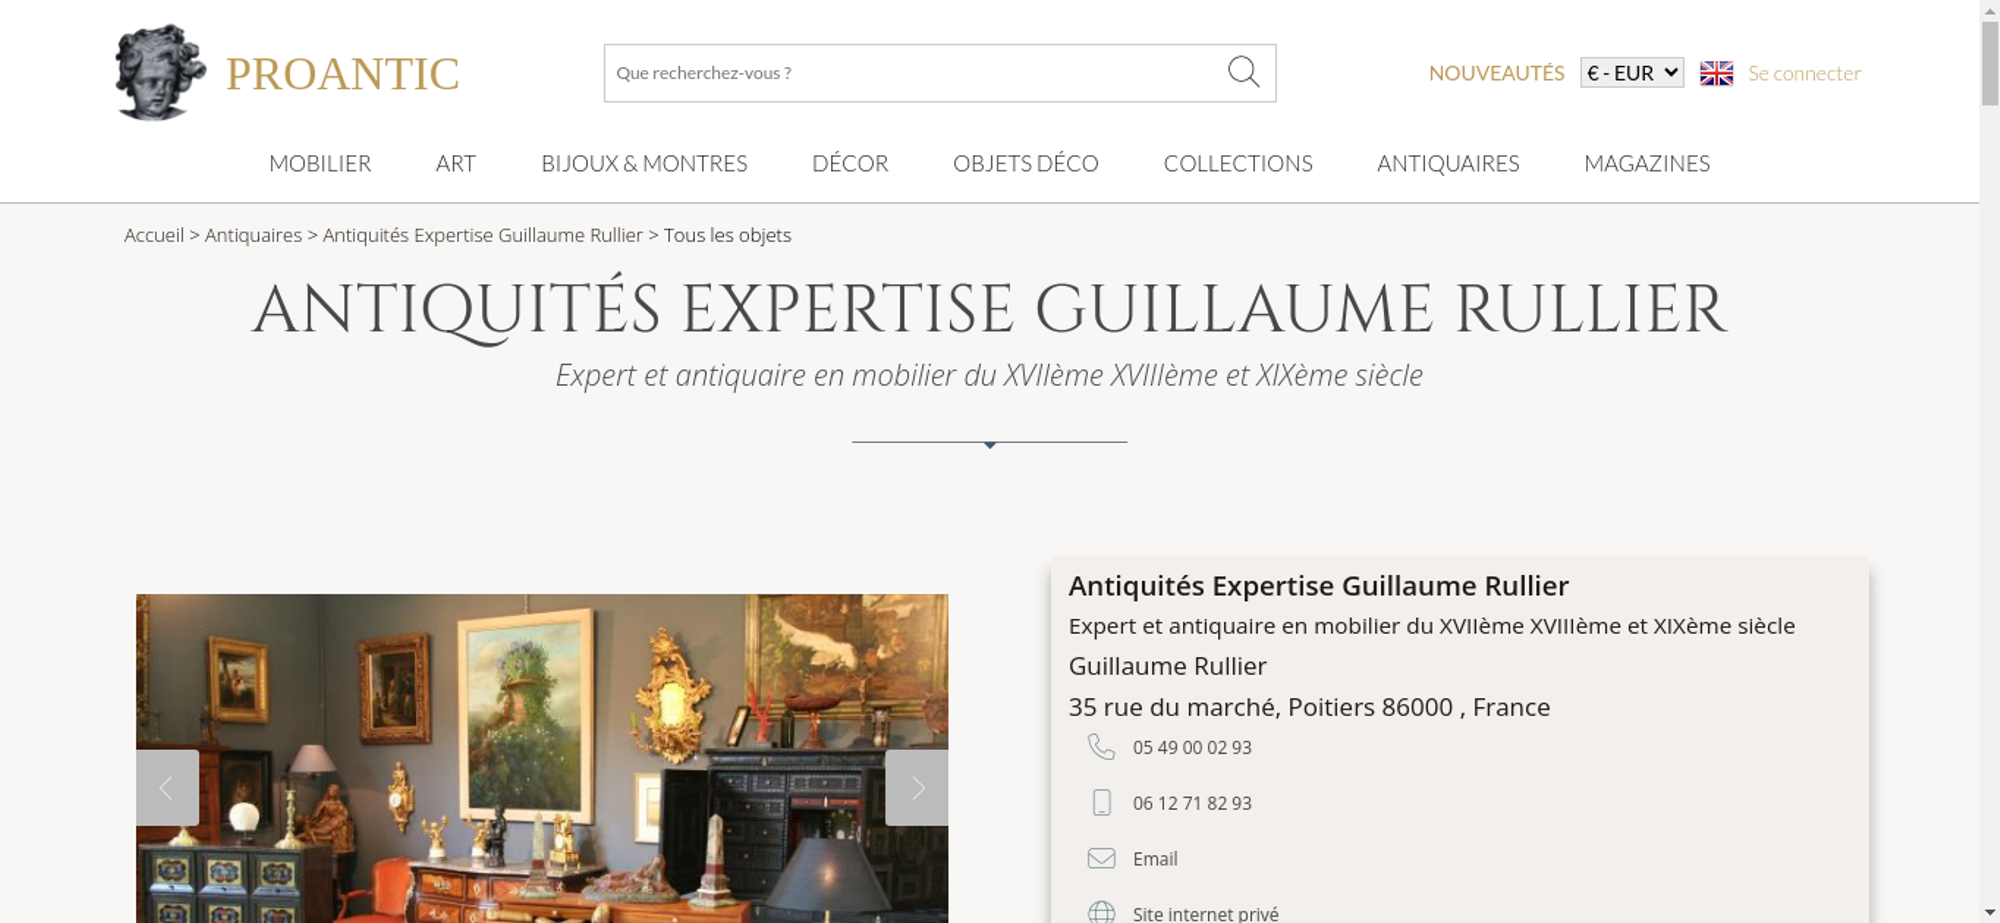
Task: Click the Se connecter link
Action: tap(1804, 73)
